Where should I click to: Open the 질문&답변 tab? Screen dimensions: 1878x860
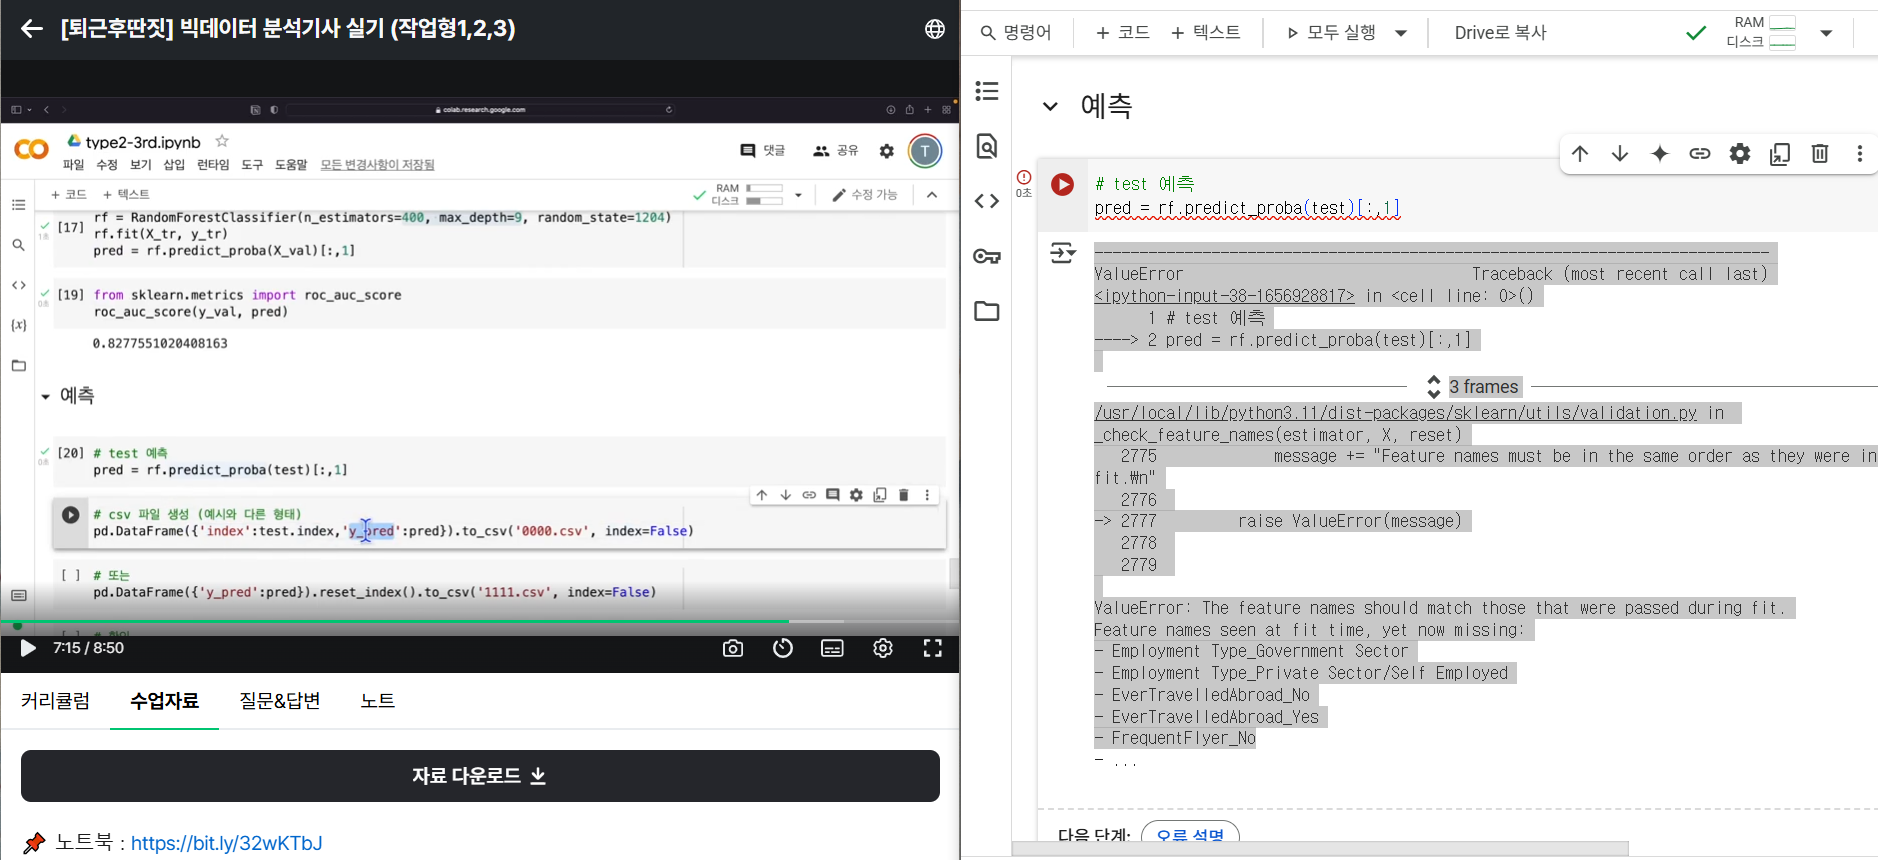(280, 701)
